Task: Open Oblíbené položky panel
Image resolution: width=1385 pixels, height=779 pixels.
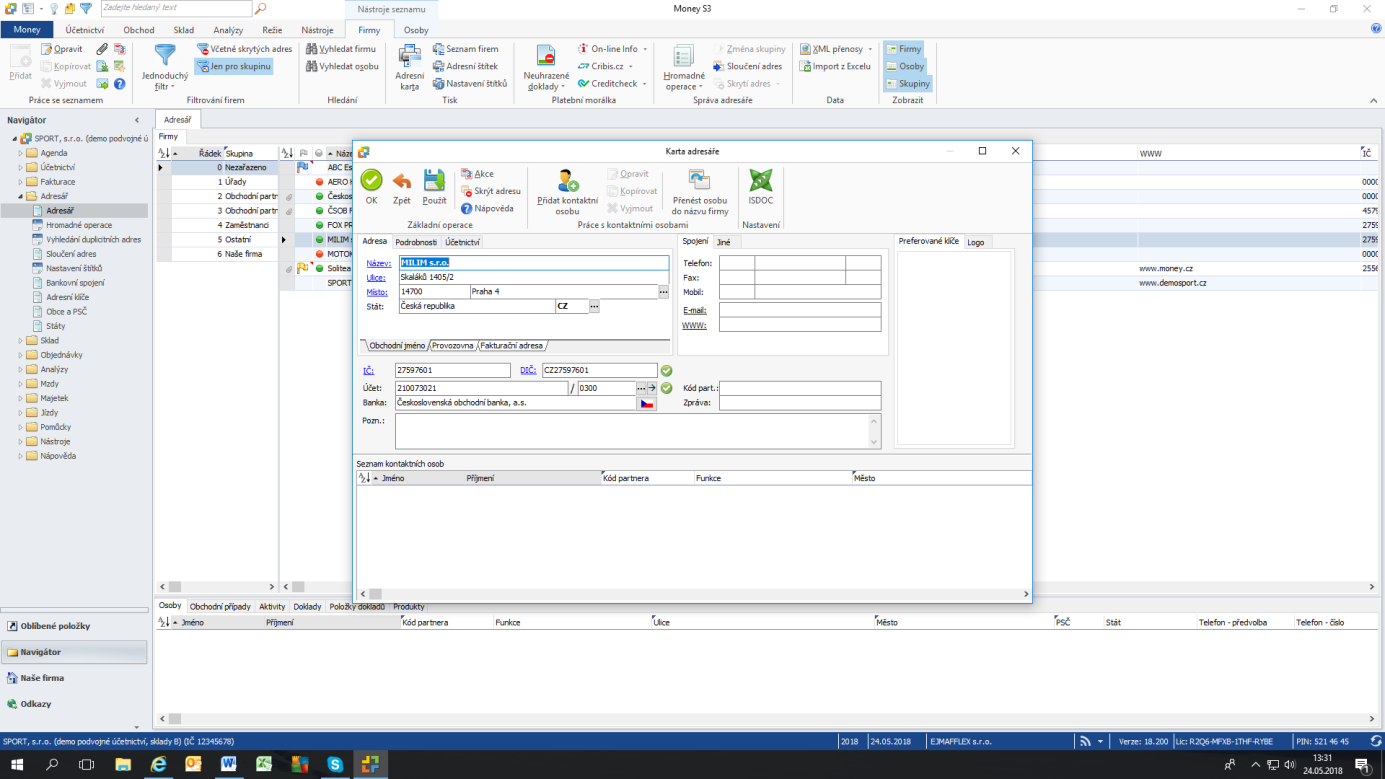Action: (74, 626)
